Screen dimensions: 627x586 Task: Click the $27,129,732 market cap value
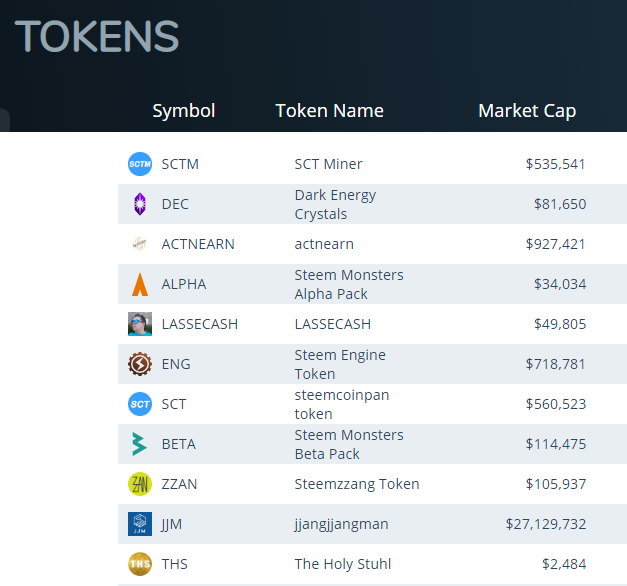(x=546, y=524)
